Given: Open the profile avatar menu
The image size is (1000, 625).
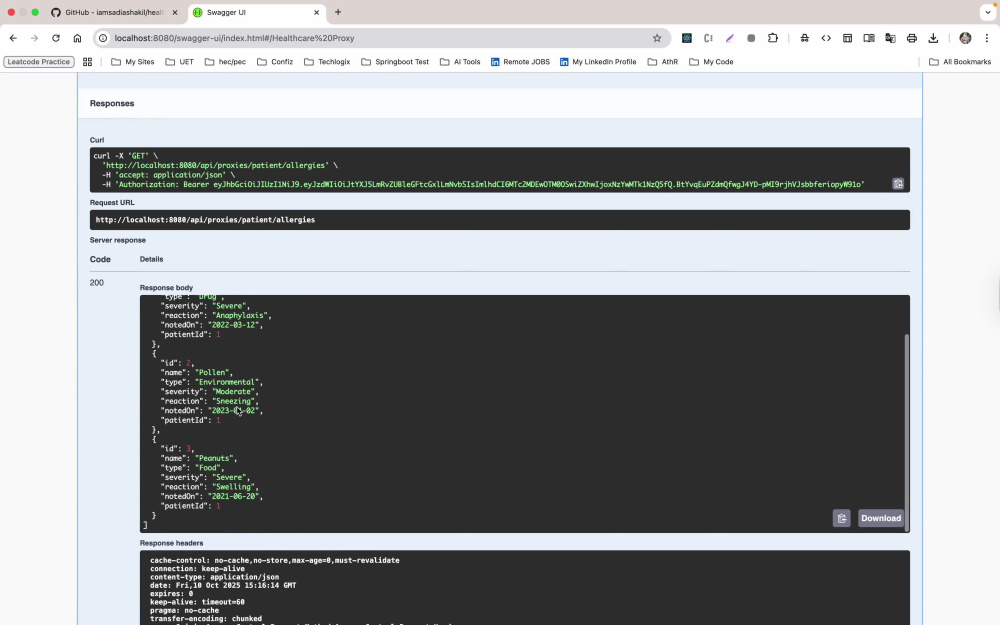Looking at the screenshot, I should 966,38.
